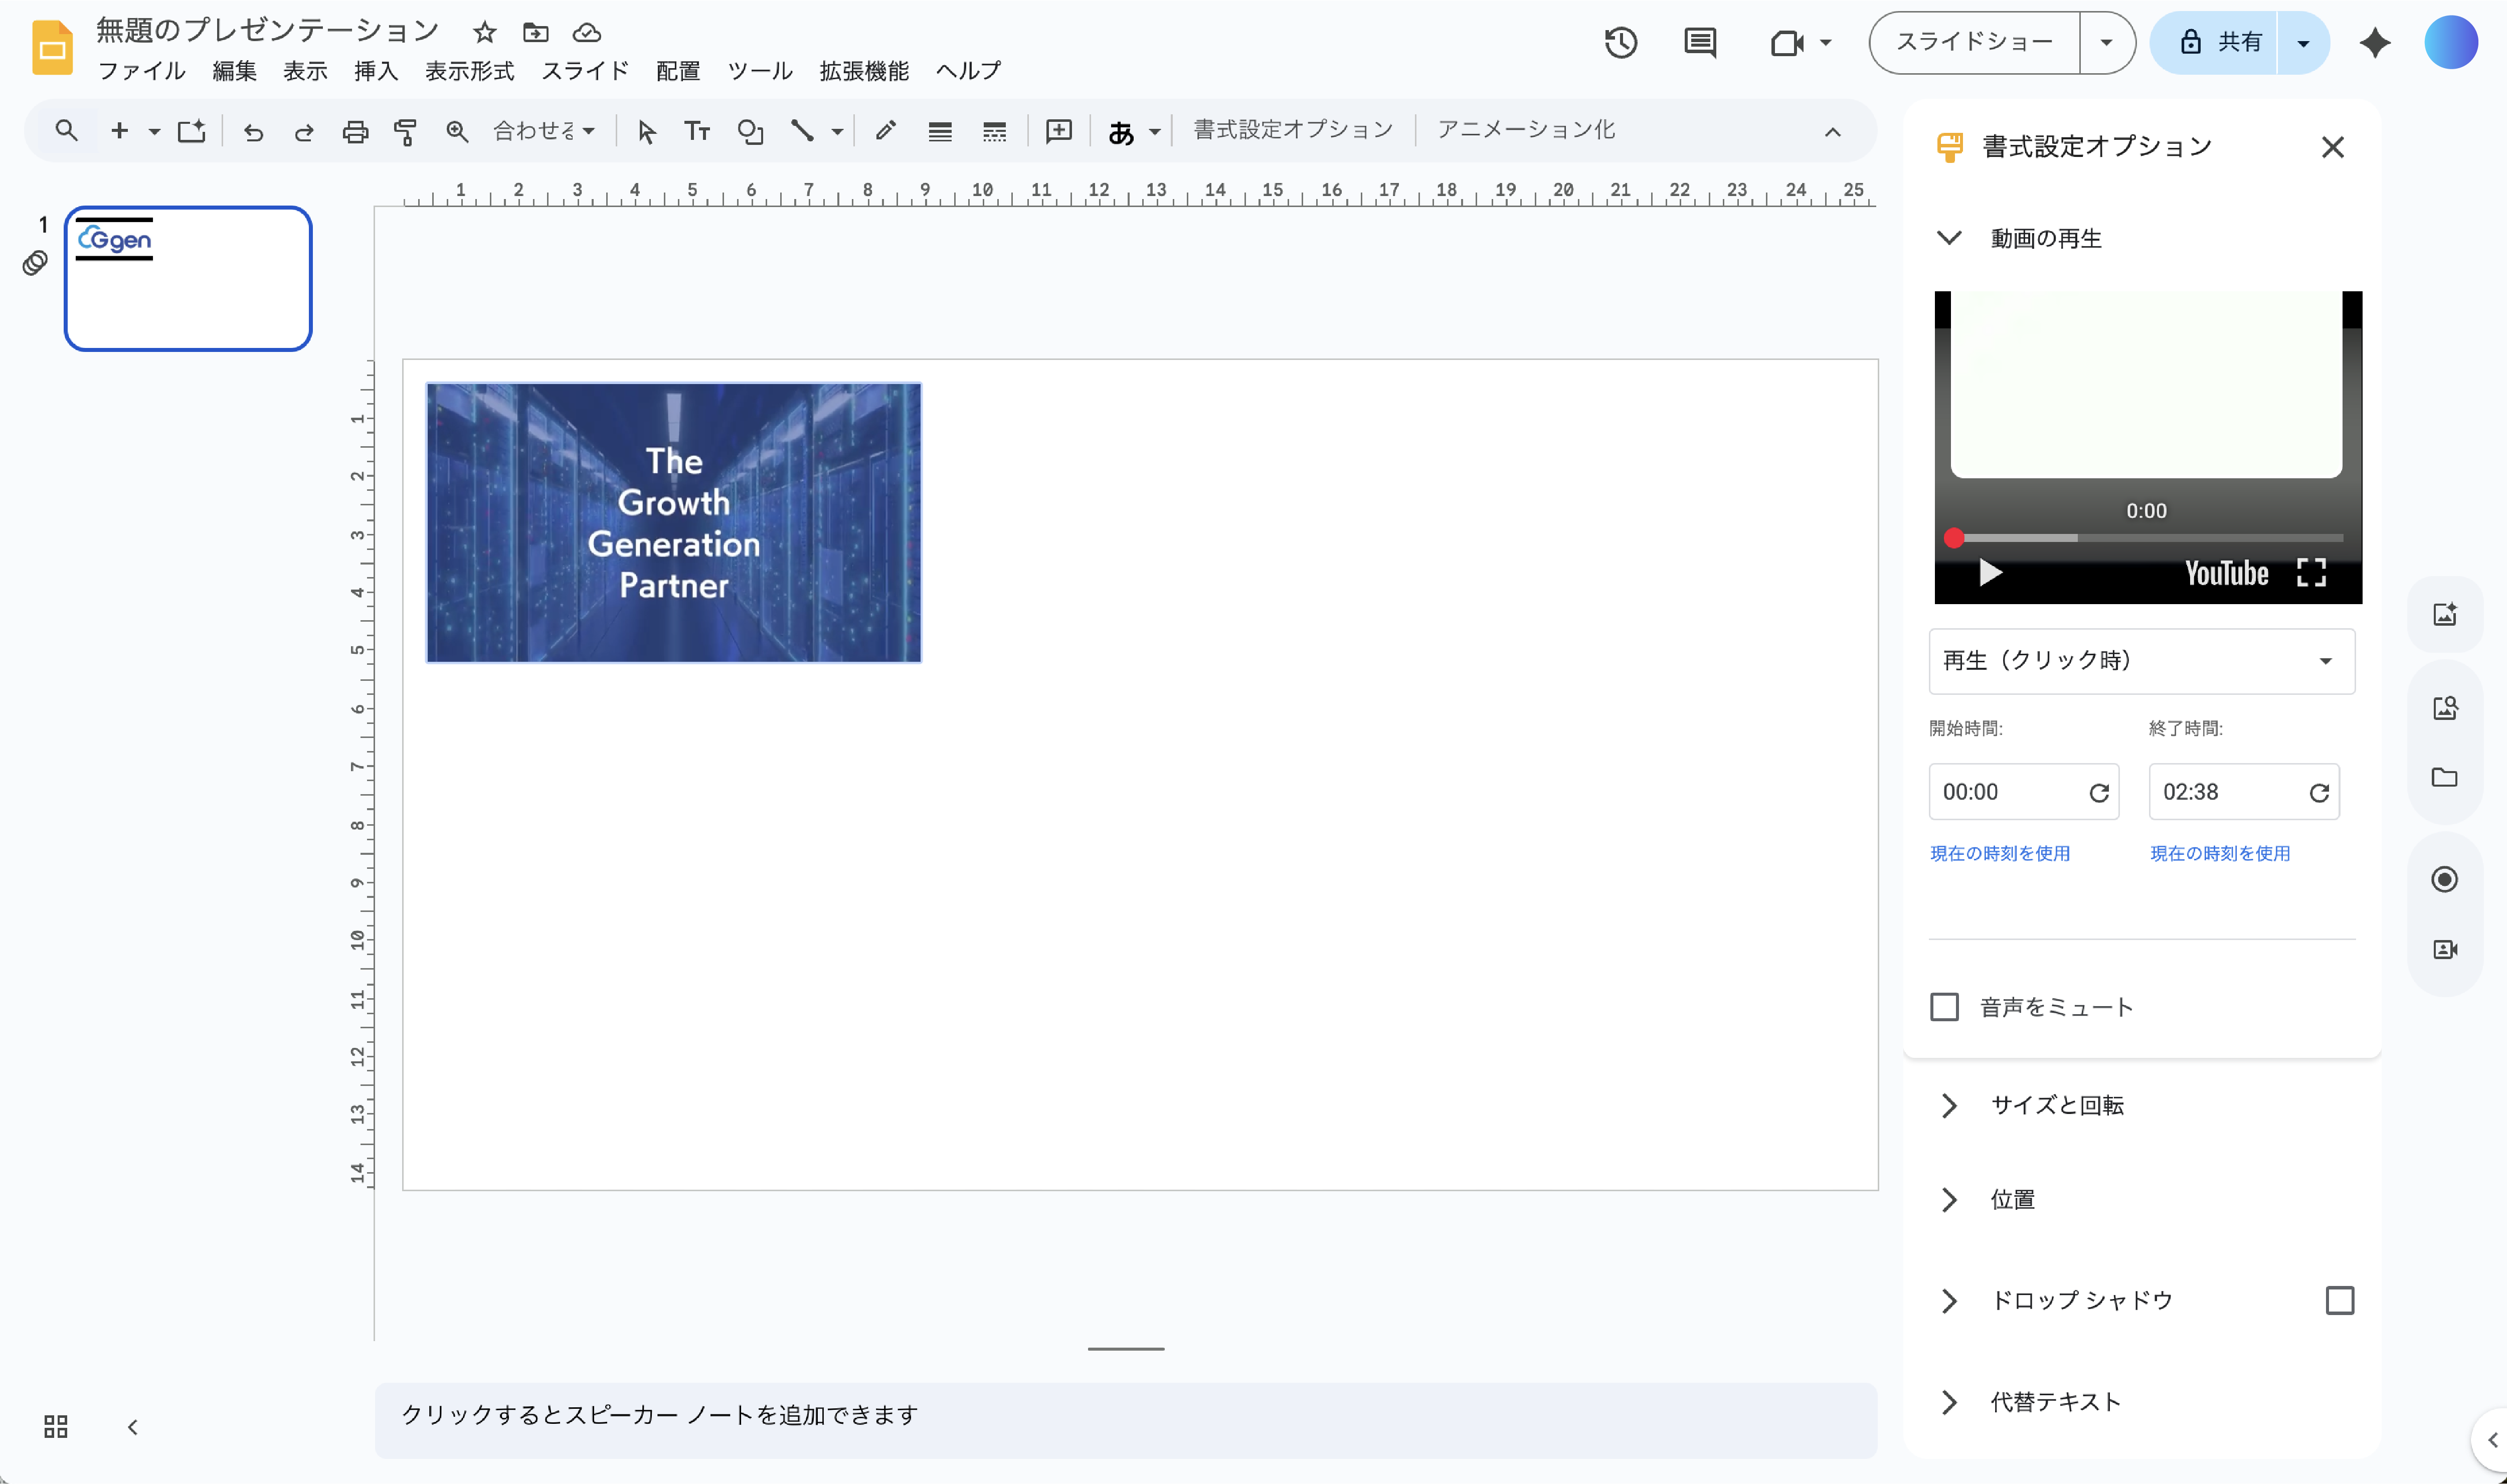Screen dimensions: 2507x1484
Task: Enable the 音声をミュート checkbox
Action: point(1944,1007)
